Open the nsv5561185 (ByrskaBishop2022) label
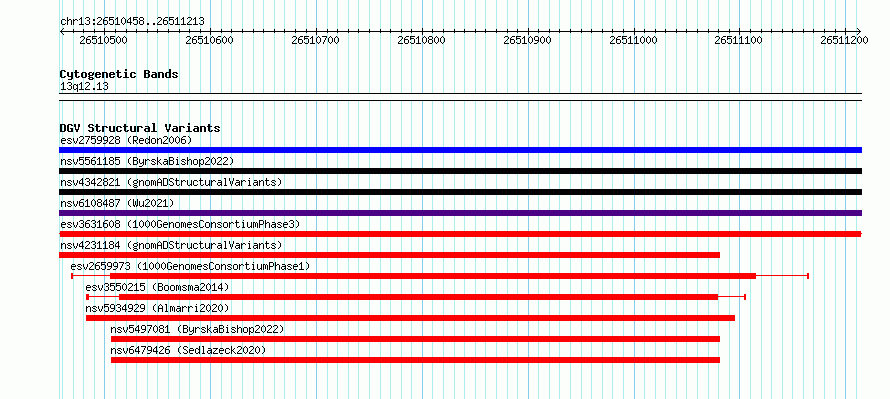Viewport: 890px width, 399px height. [x=147, y=161]
